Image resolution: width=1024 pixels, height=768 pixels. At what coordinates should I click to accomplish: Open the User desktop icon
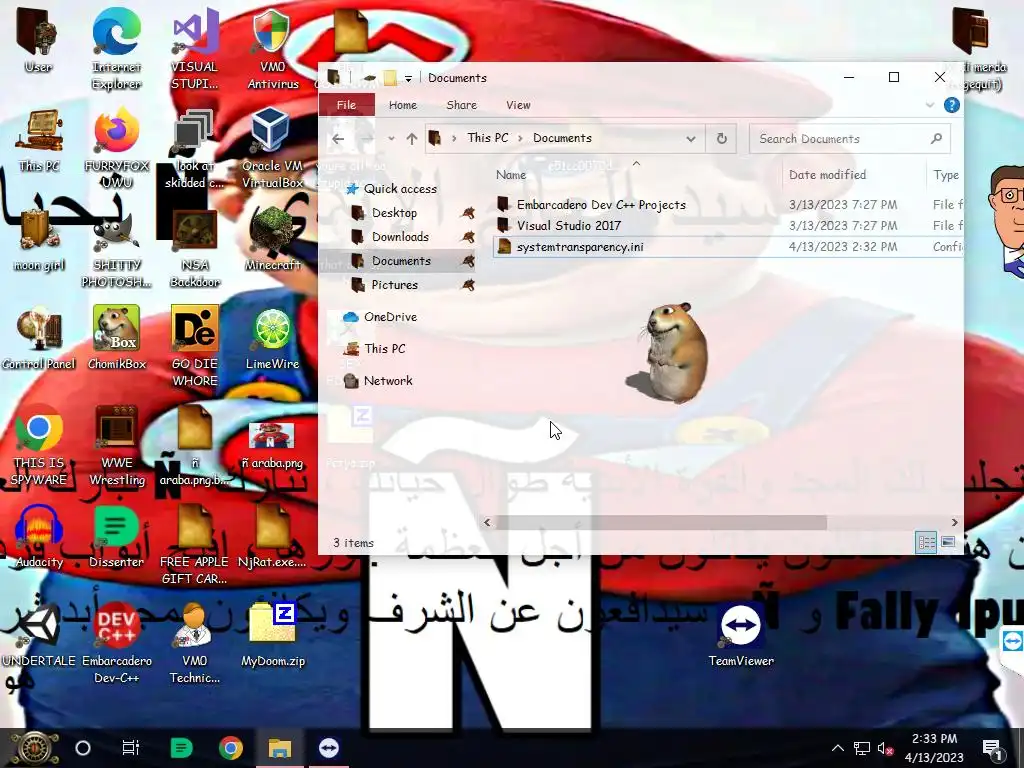click(38, 40)
